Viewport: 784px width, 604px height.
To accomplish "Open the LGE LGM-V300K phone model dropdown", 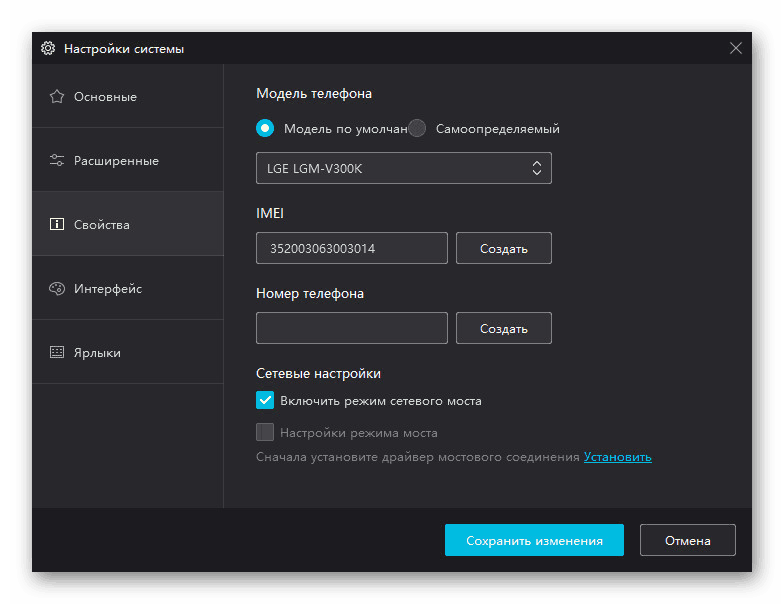I will click(404, 168).
